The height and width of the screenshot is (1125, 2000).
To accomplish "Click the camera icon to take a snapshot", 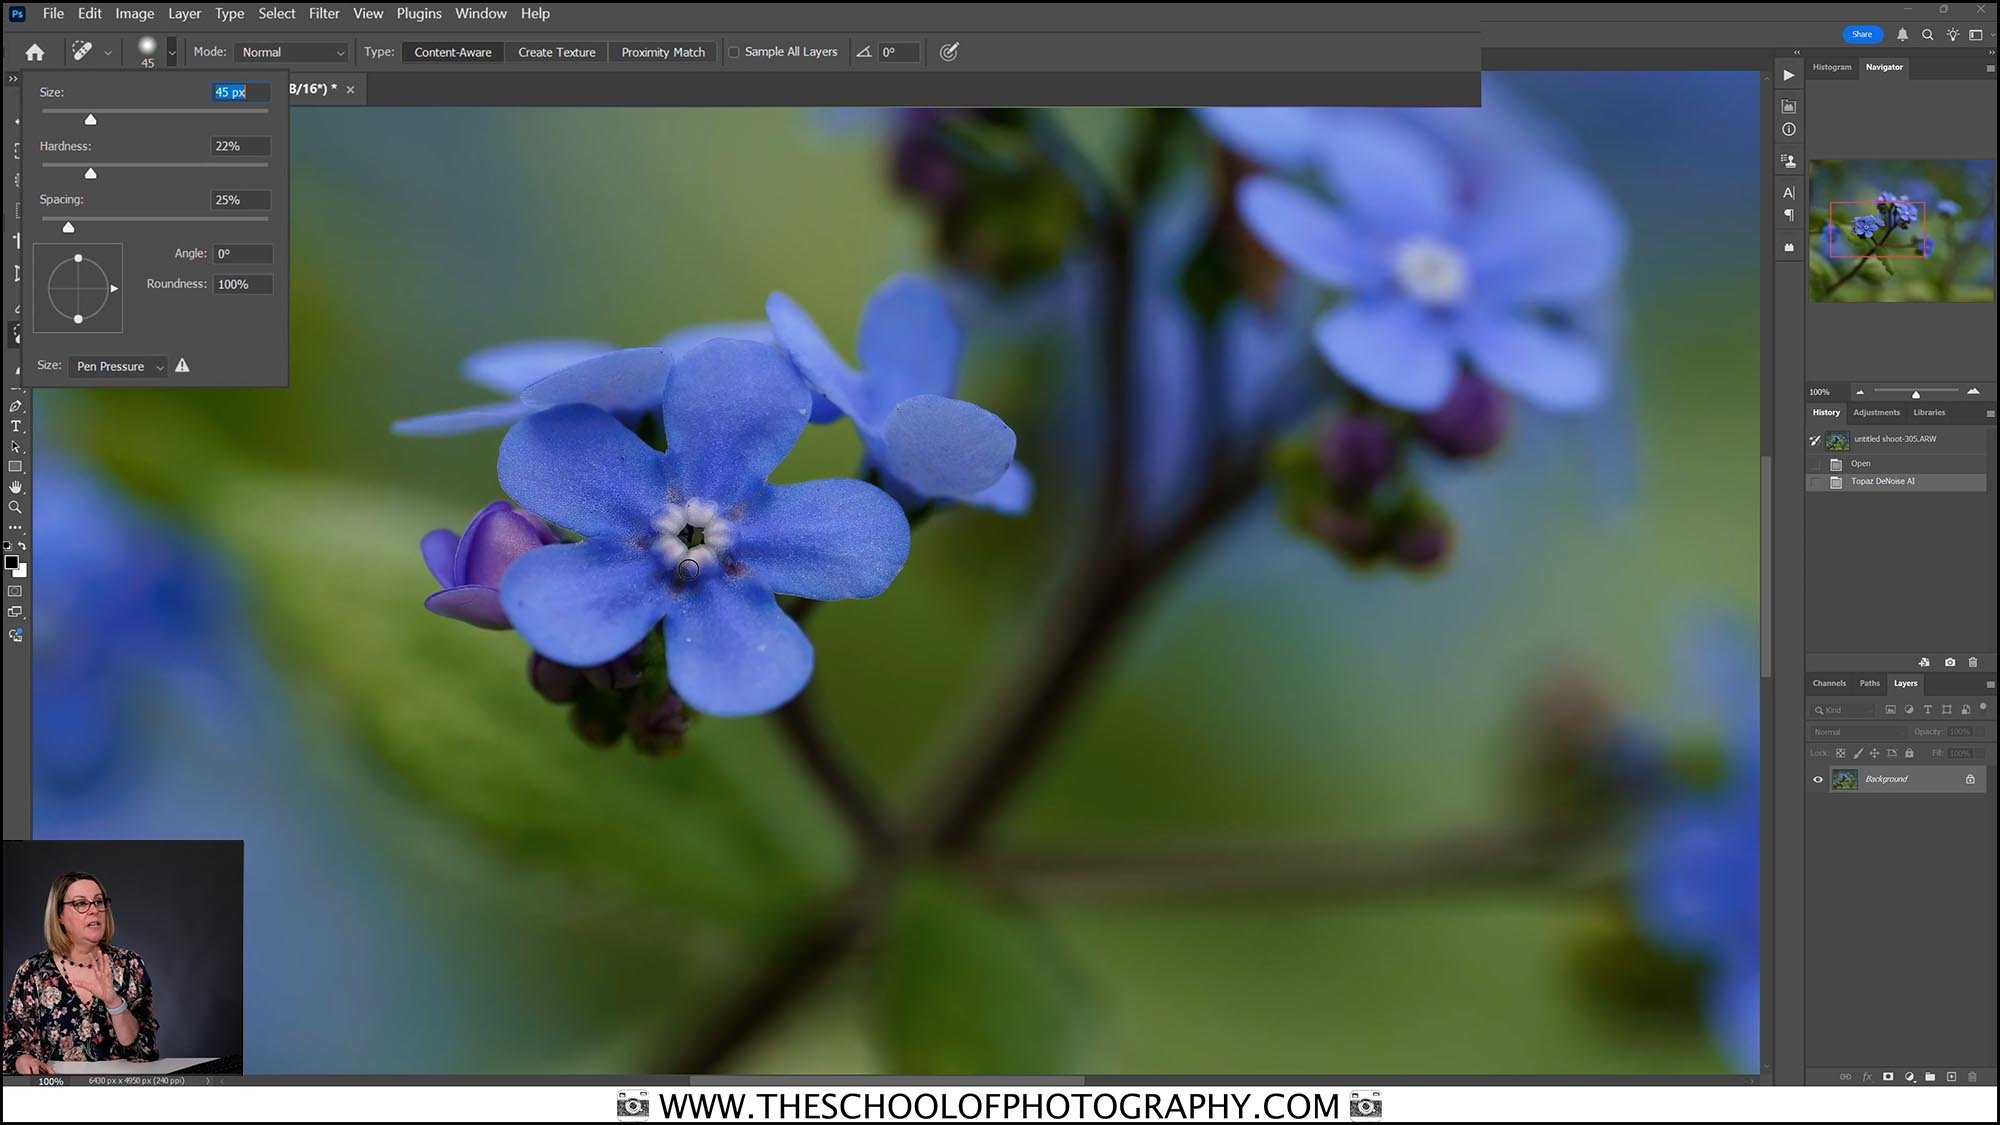I will coord(1949,662).
